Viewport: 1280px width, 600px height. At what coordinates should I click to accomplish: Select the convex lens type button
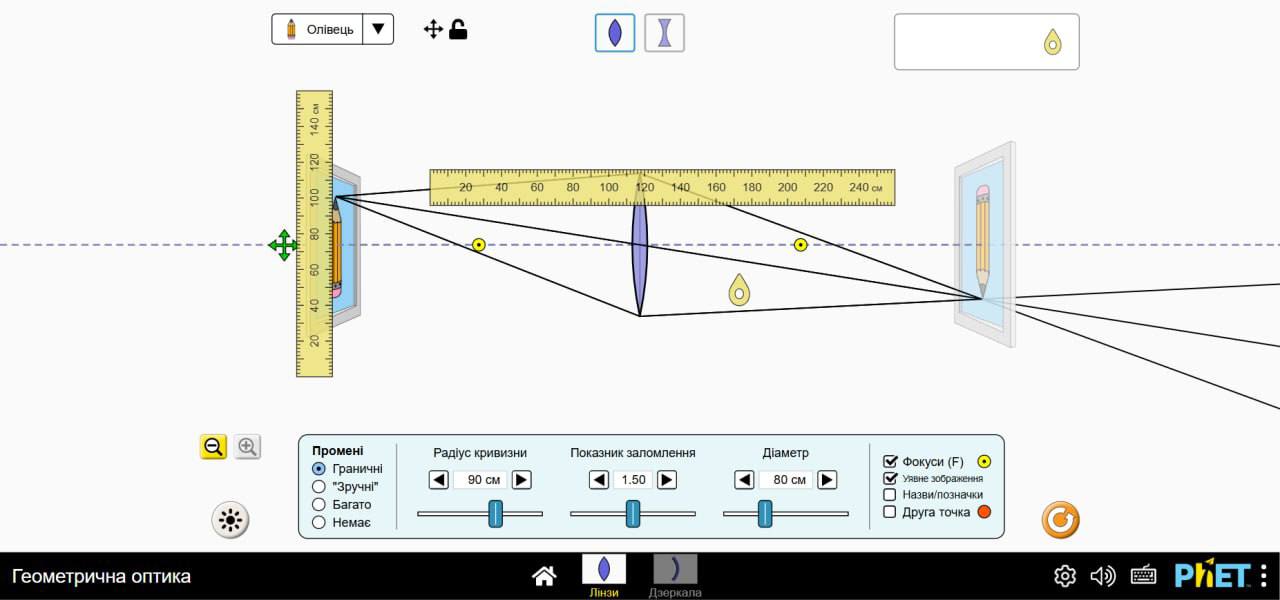point(615,33)
